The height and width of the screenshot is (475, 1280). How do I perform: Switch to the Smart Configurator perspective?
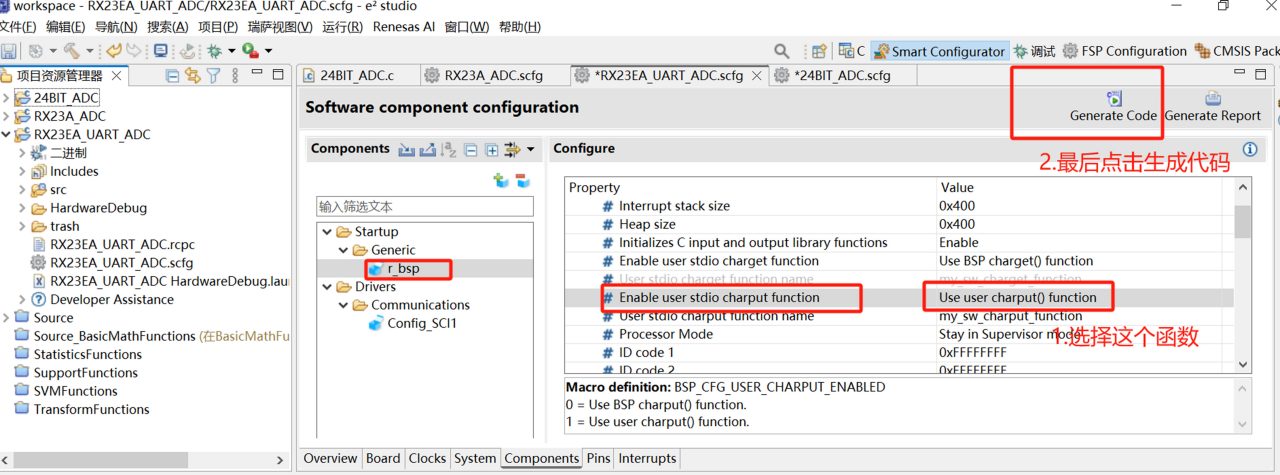938,51
